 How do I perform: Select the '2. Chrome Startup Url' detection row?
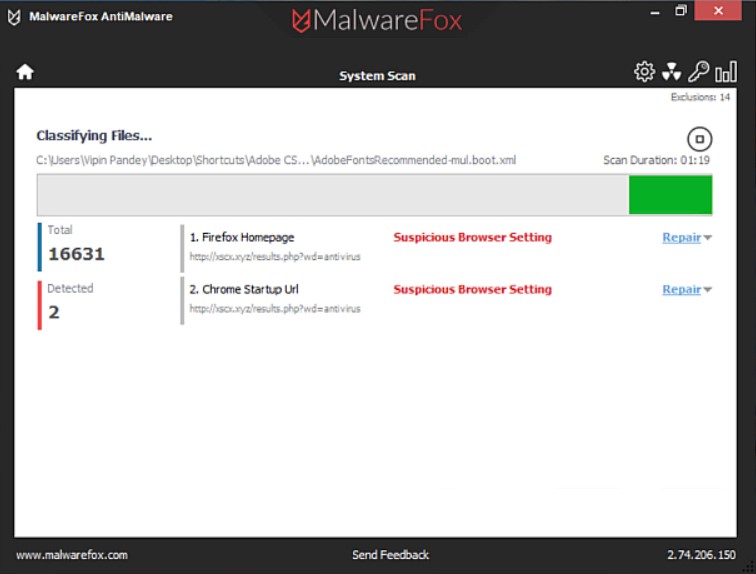pyautogui.click(x=446, y=300)
